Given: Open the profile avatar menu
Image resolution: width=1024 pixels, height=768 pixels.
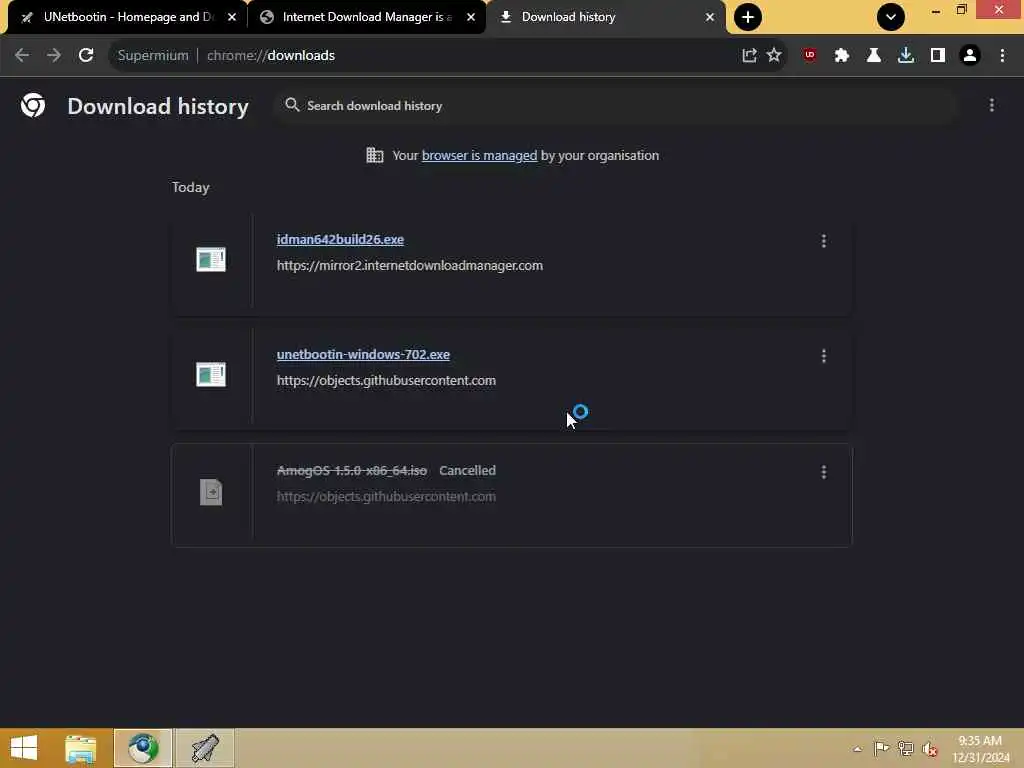Looking at the screenshot, I should pos(970,56).
